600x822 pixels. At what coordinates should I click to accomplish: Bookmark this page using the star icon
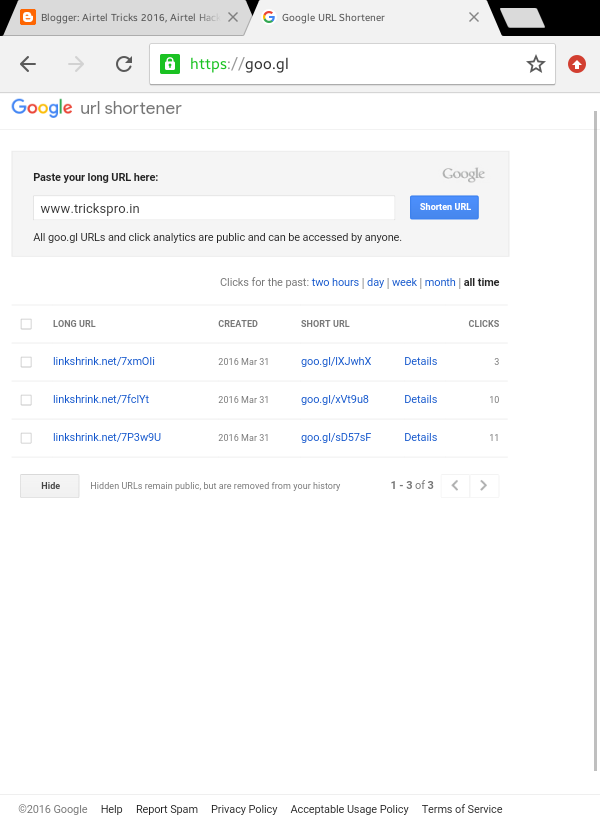tap(535, 63)
